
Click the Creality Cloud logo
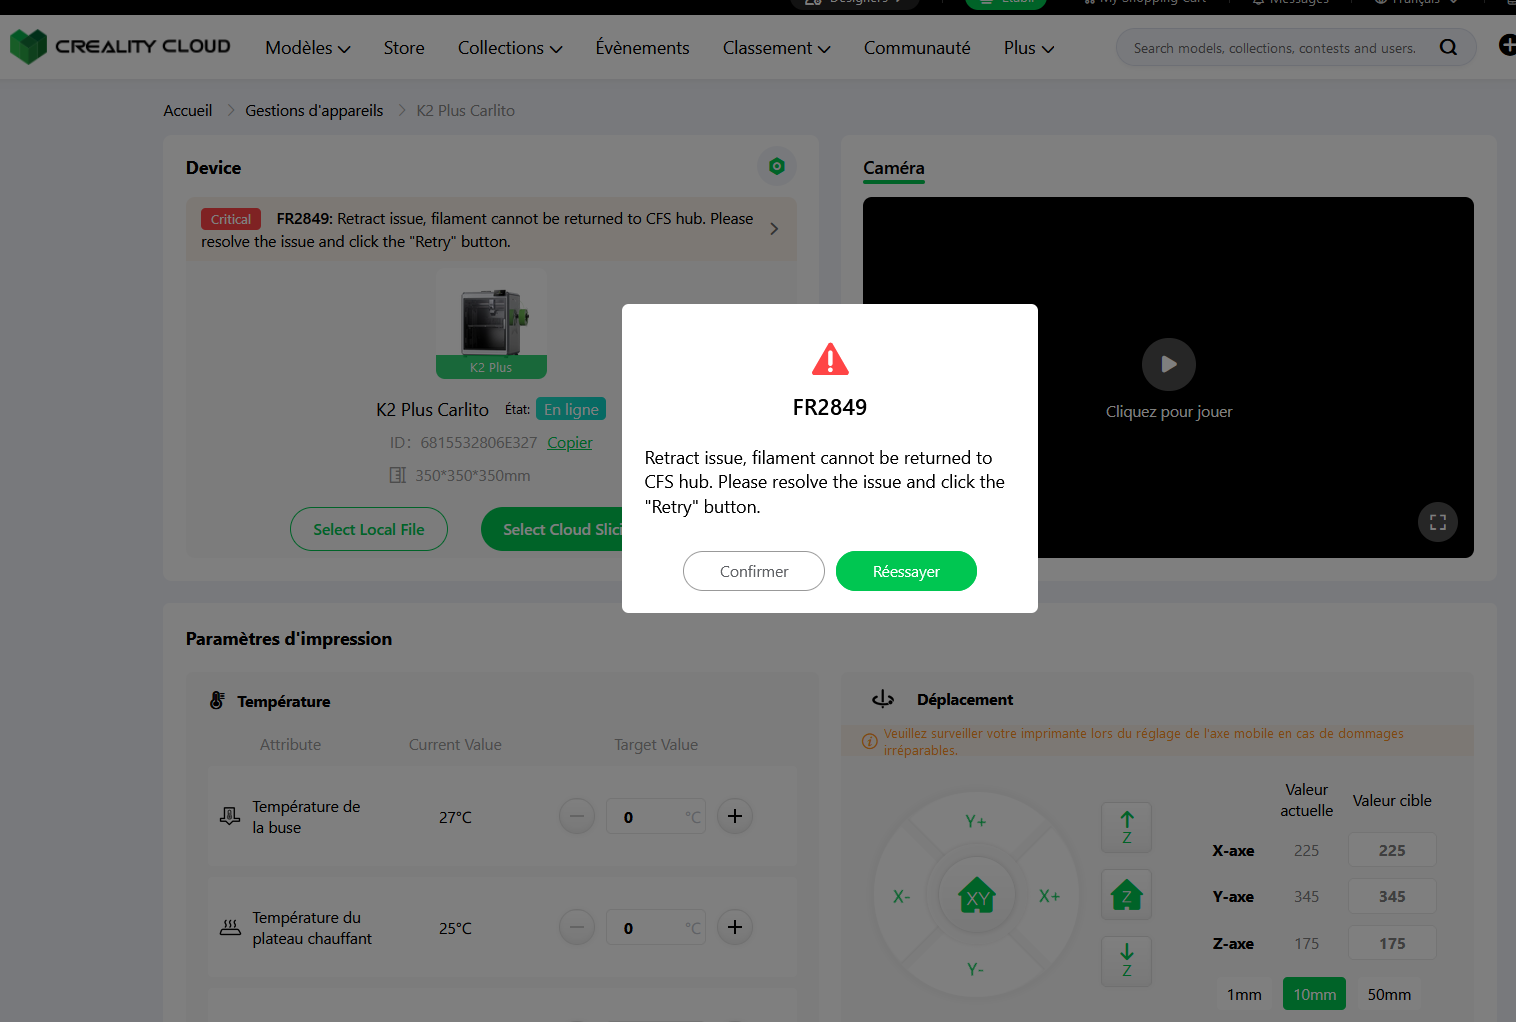120,46
